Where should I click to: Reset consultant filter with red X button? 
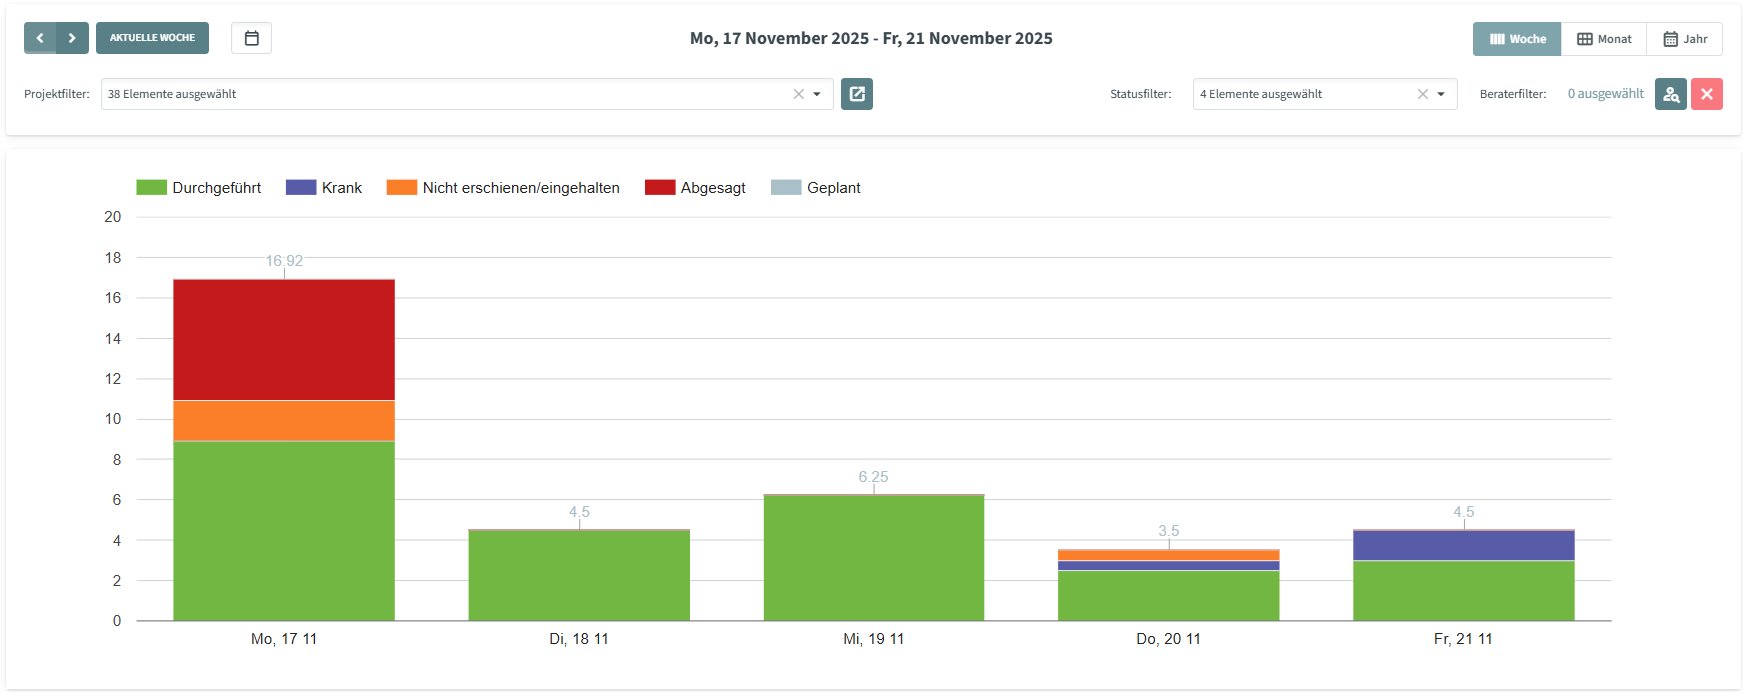click(x=1706, y=94)
